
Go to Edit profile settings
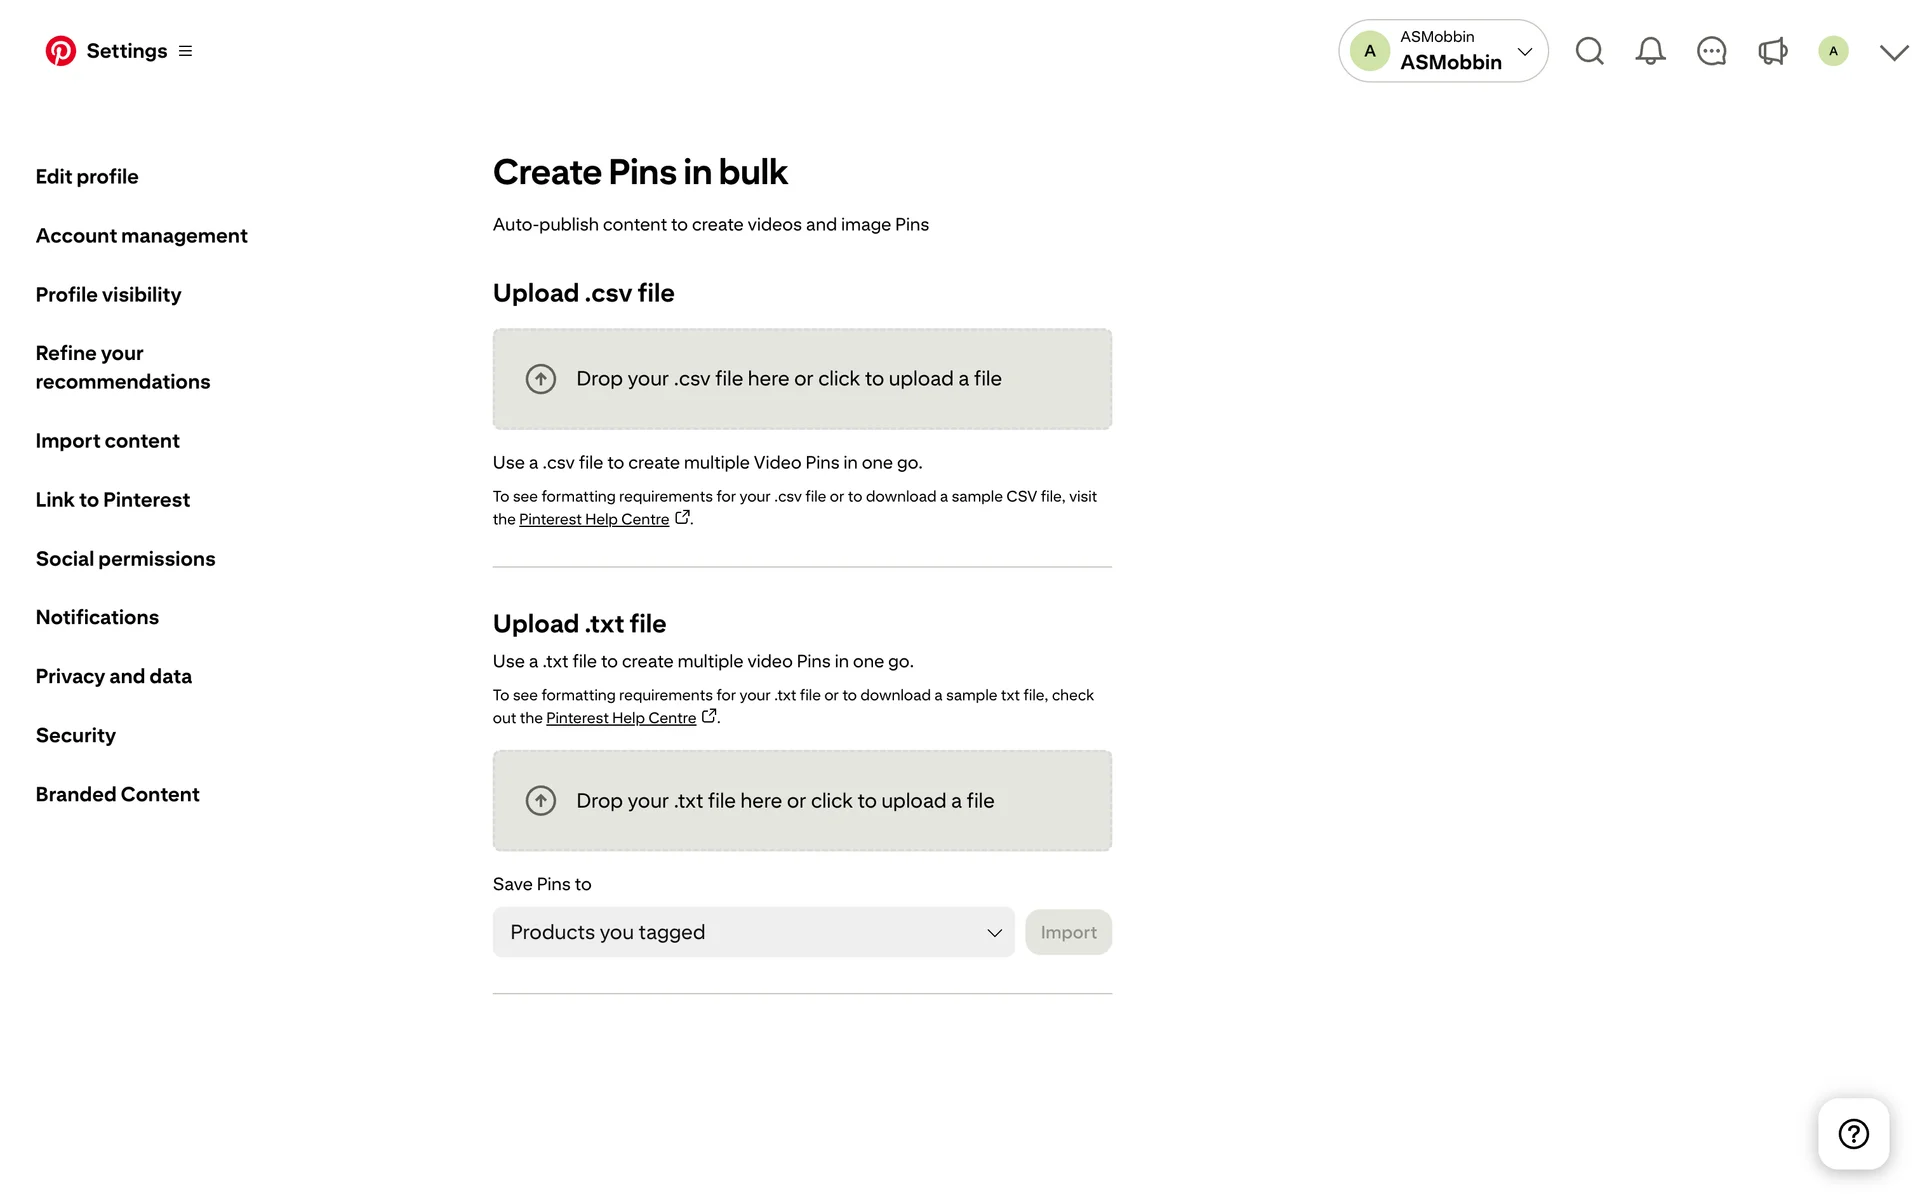(x=87, y=177)
